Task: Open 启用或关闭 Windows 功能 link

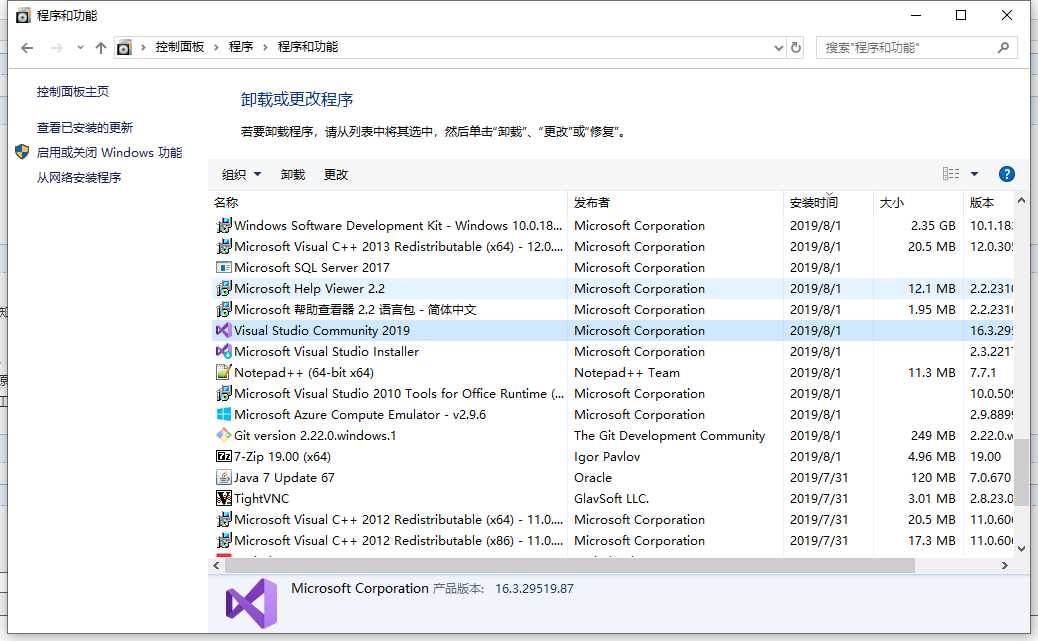Action: tap(109, 153)
